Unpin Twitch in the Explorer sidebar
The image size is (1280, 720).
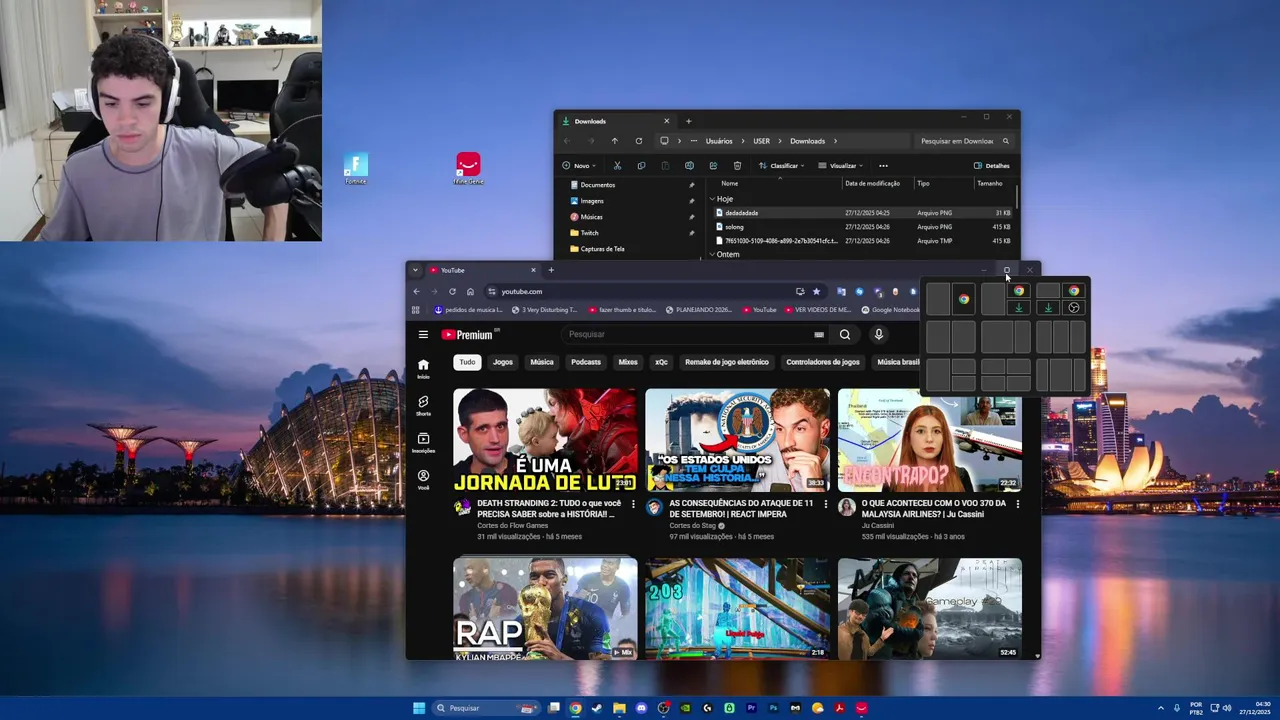point(691,233)
